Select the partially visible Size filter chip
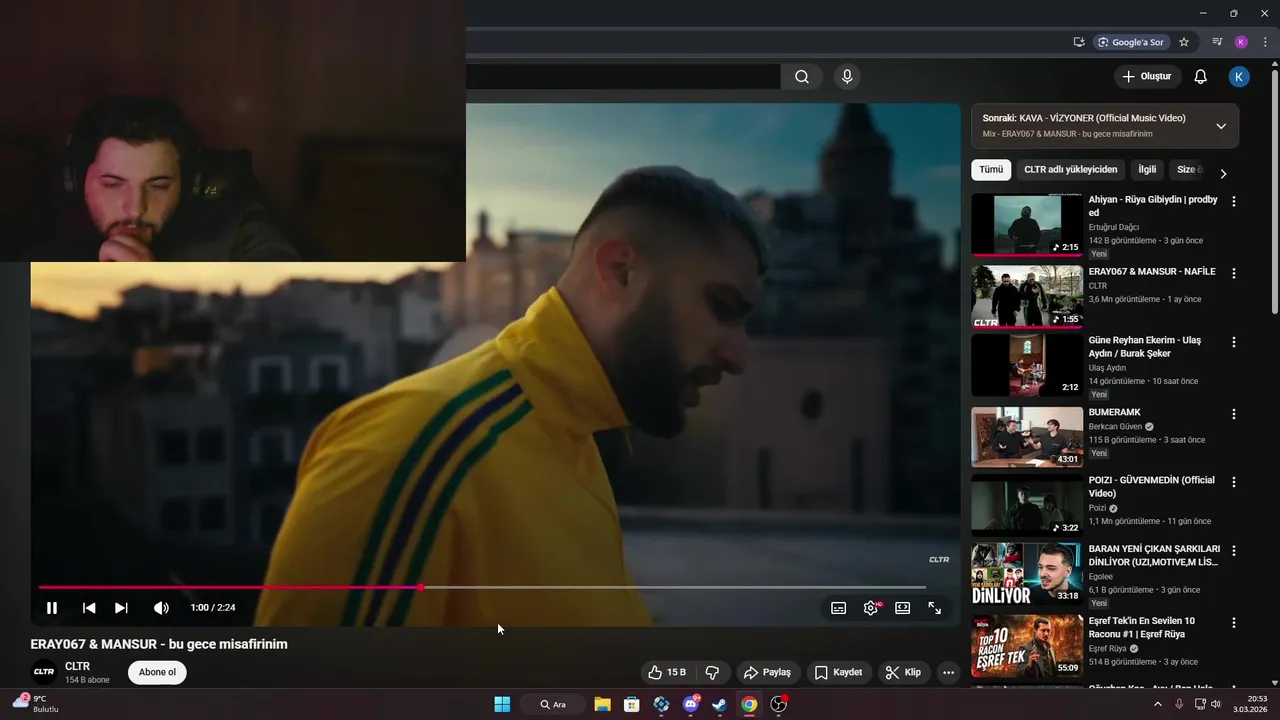 [1186, 170]
